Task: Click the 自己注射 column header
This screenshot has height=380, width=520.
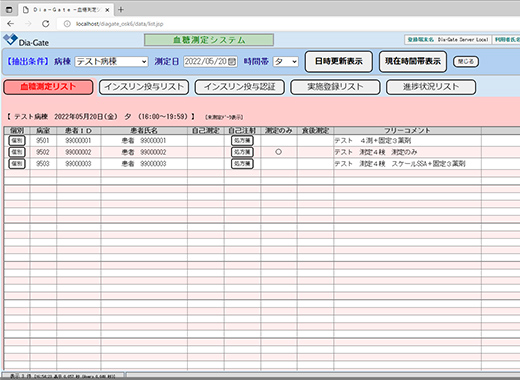Action: tap(242, 130)
